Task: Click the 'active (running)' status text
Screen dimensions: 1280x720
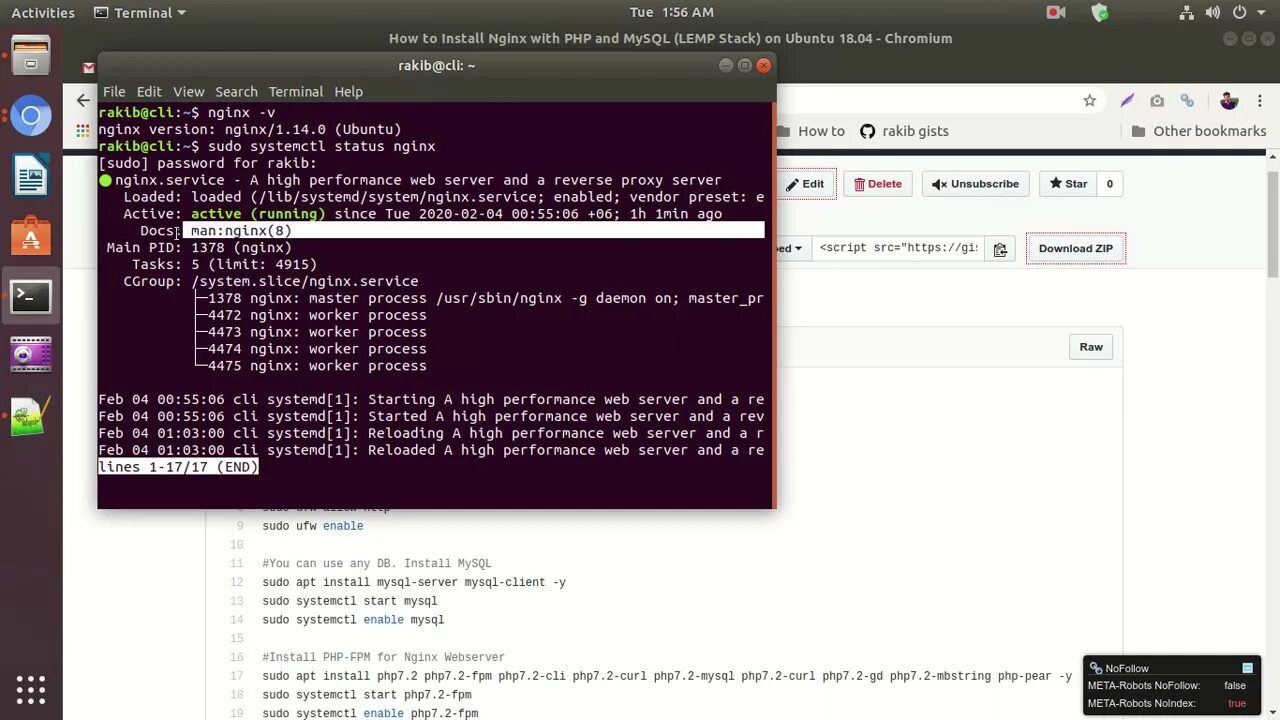Action: click(258, 214)
